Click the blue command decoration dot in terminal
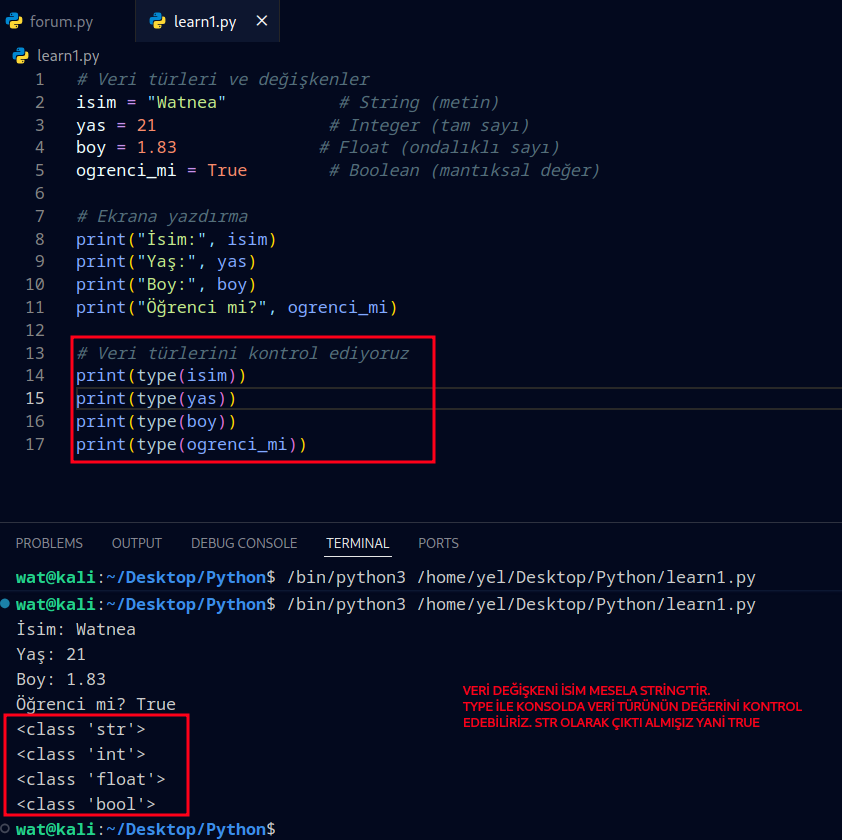This screenshot has width=842, height=840. click(5, 603)
